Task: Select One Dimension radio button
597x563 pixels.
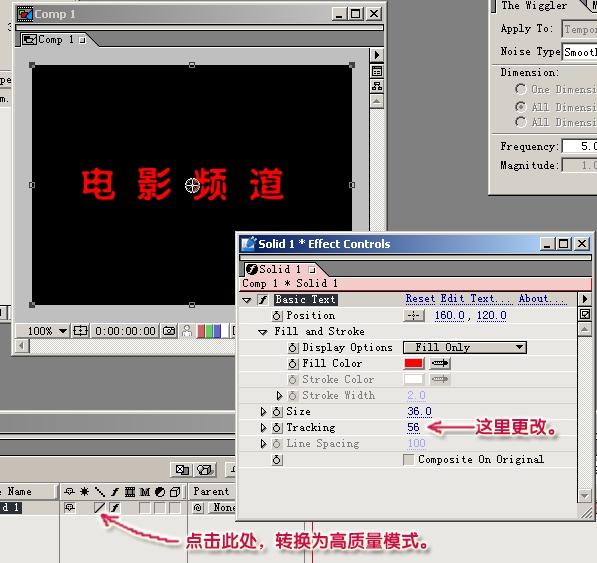Action: click(x=520, y=89)
